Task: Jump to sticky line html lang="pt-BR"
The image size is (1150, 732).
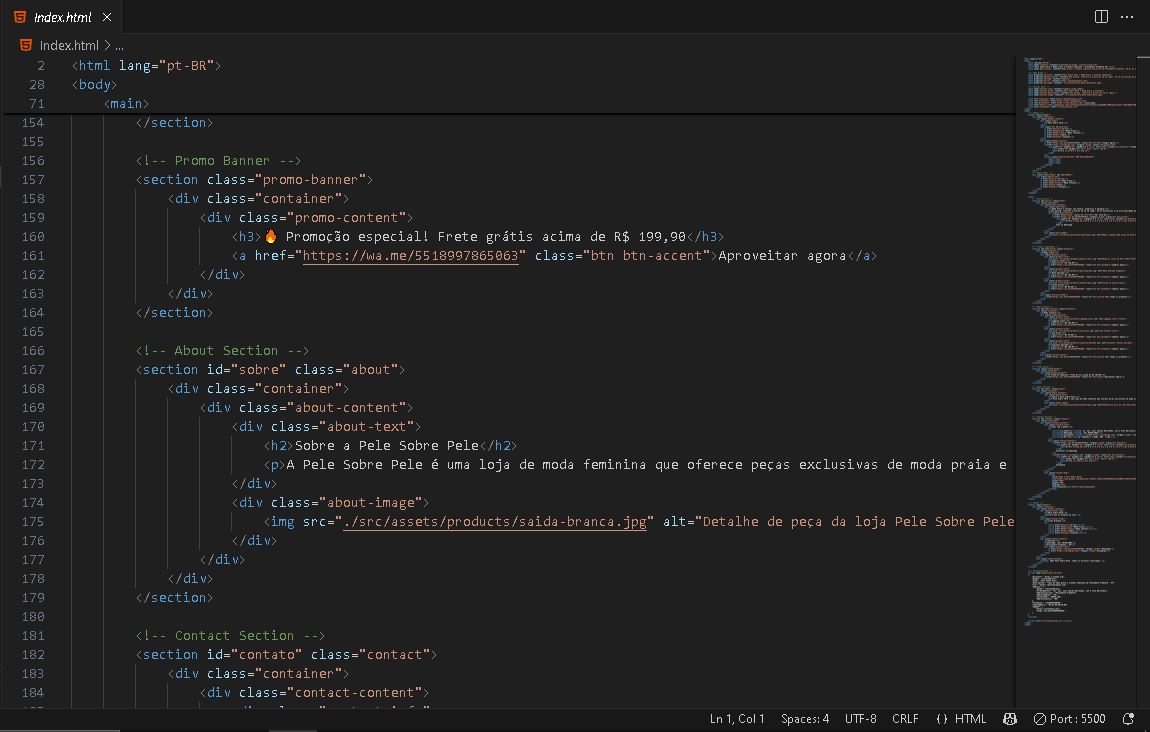Action: click(146, 65)
